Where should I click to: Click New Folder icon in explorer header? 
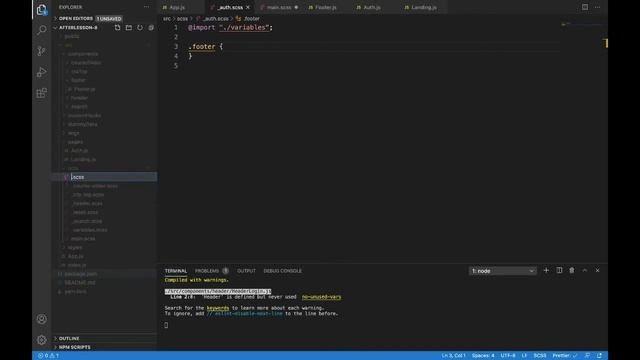tap(129, 27)
